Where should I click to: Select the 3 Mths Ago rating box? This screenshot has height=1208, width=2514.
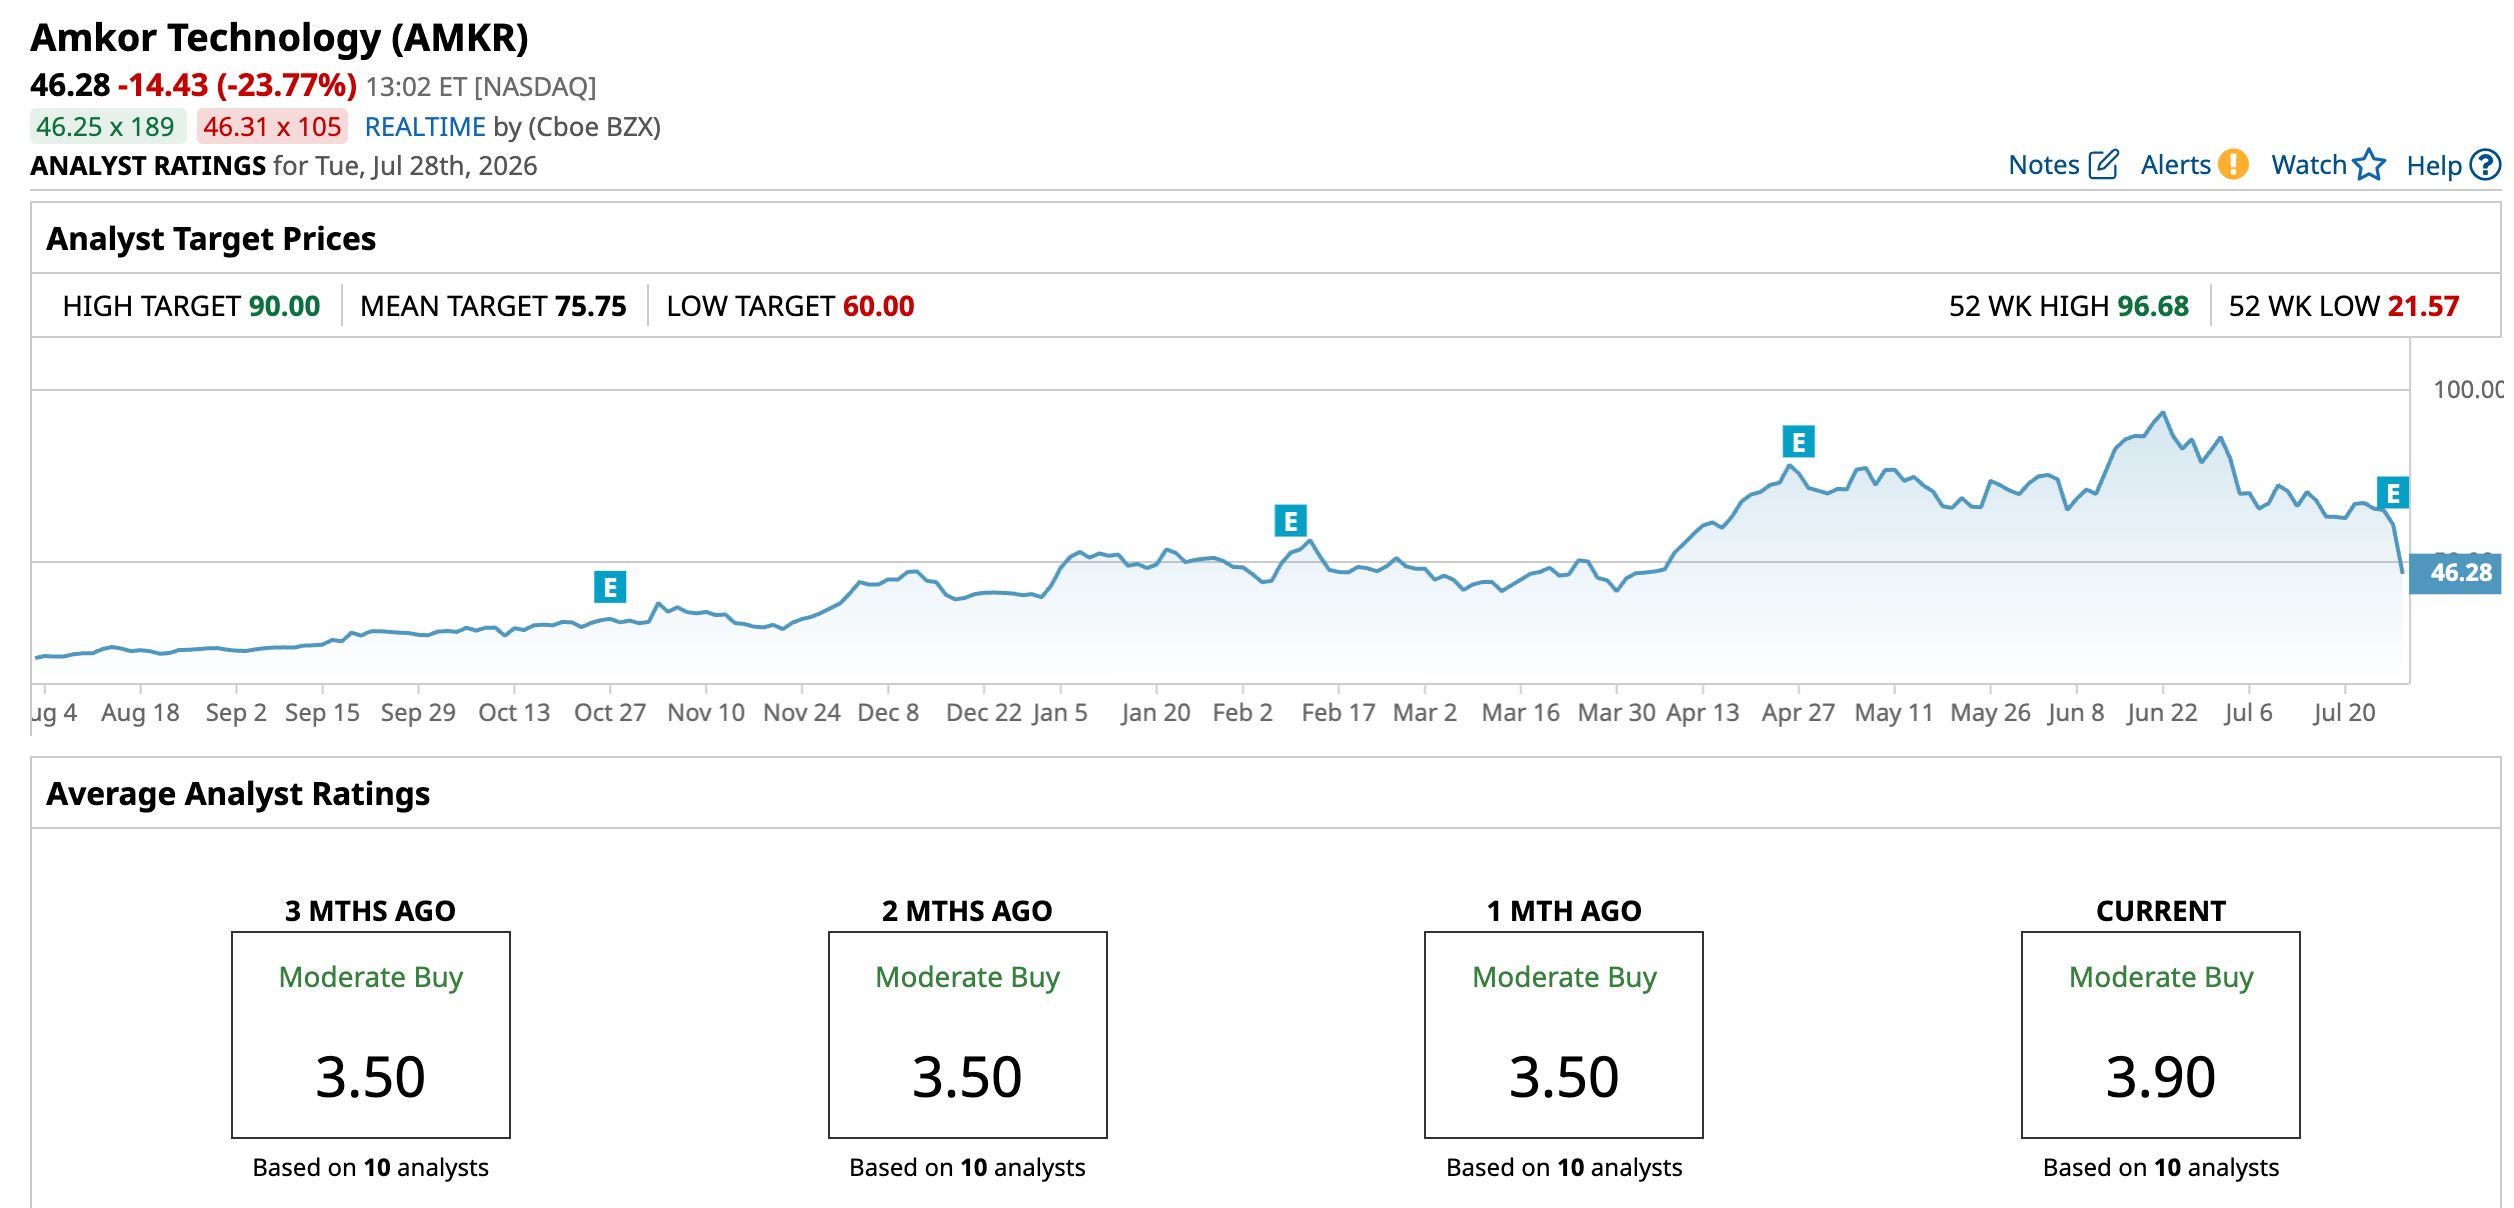(x=371, y=1035)
